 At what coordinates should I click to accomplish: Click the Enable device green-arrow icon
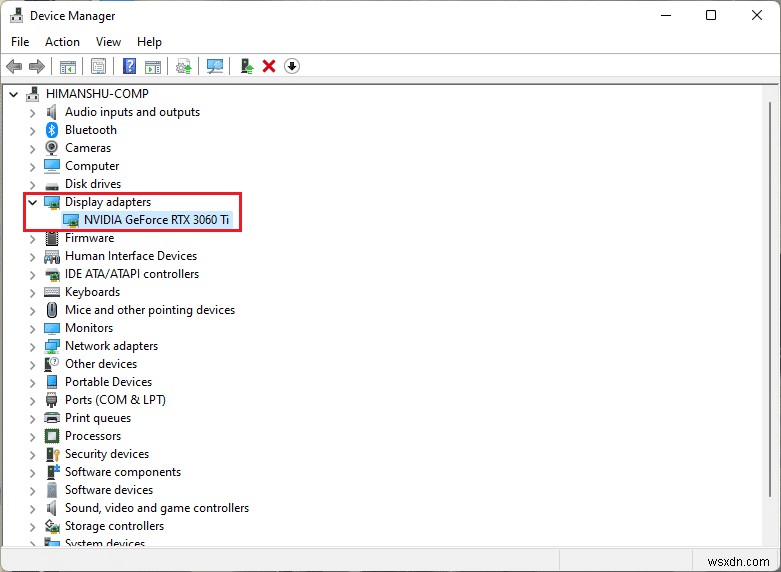pos(247,66)
